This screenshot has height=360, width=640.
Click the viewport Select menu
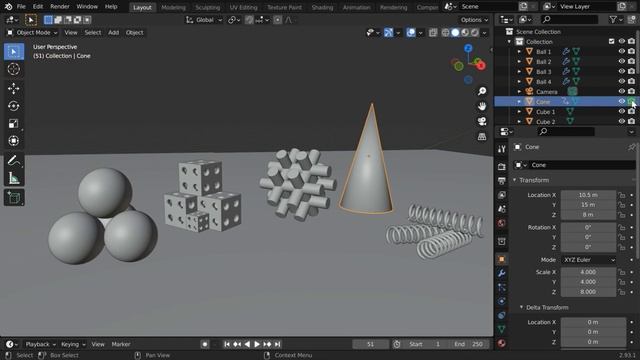pos(93,33)
